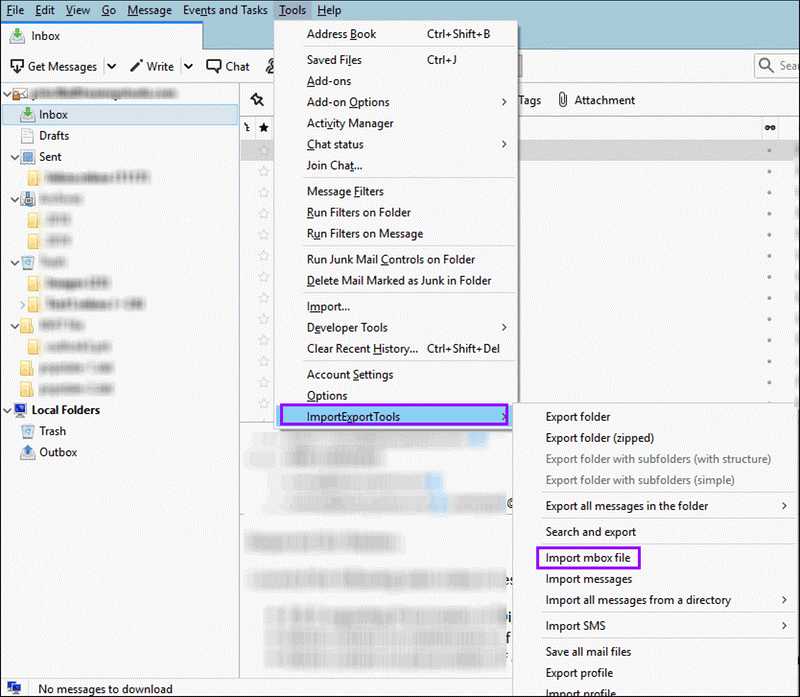Open Events and Tasks menu
The height and width of the screenshot is (697, 800).
click(225, 10)
